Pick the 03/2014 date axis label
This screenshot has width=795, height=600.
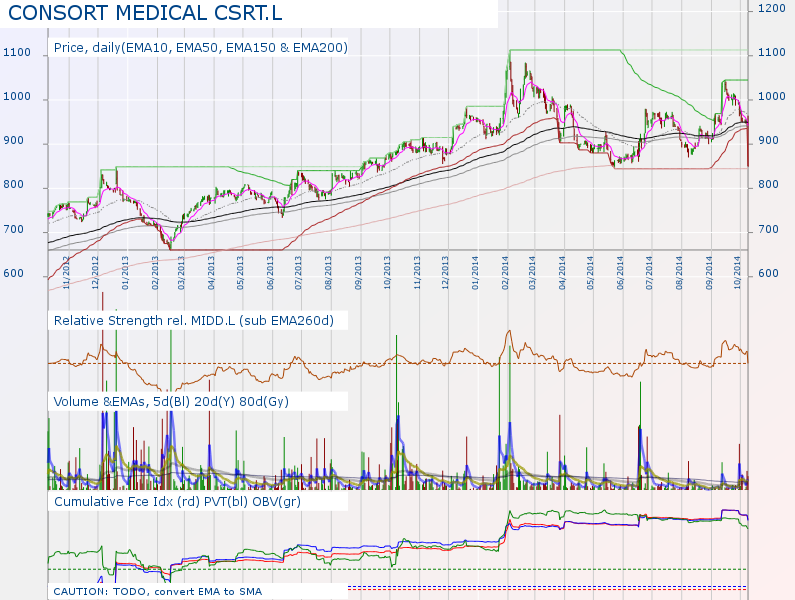coord(532,272)
